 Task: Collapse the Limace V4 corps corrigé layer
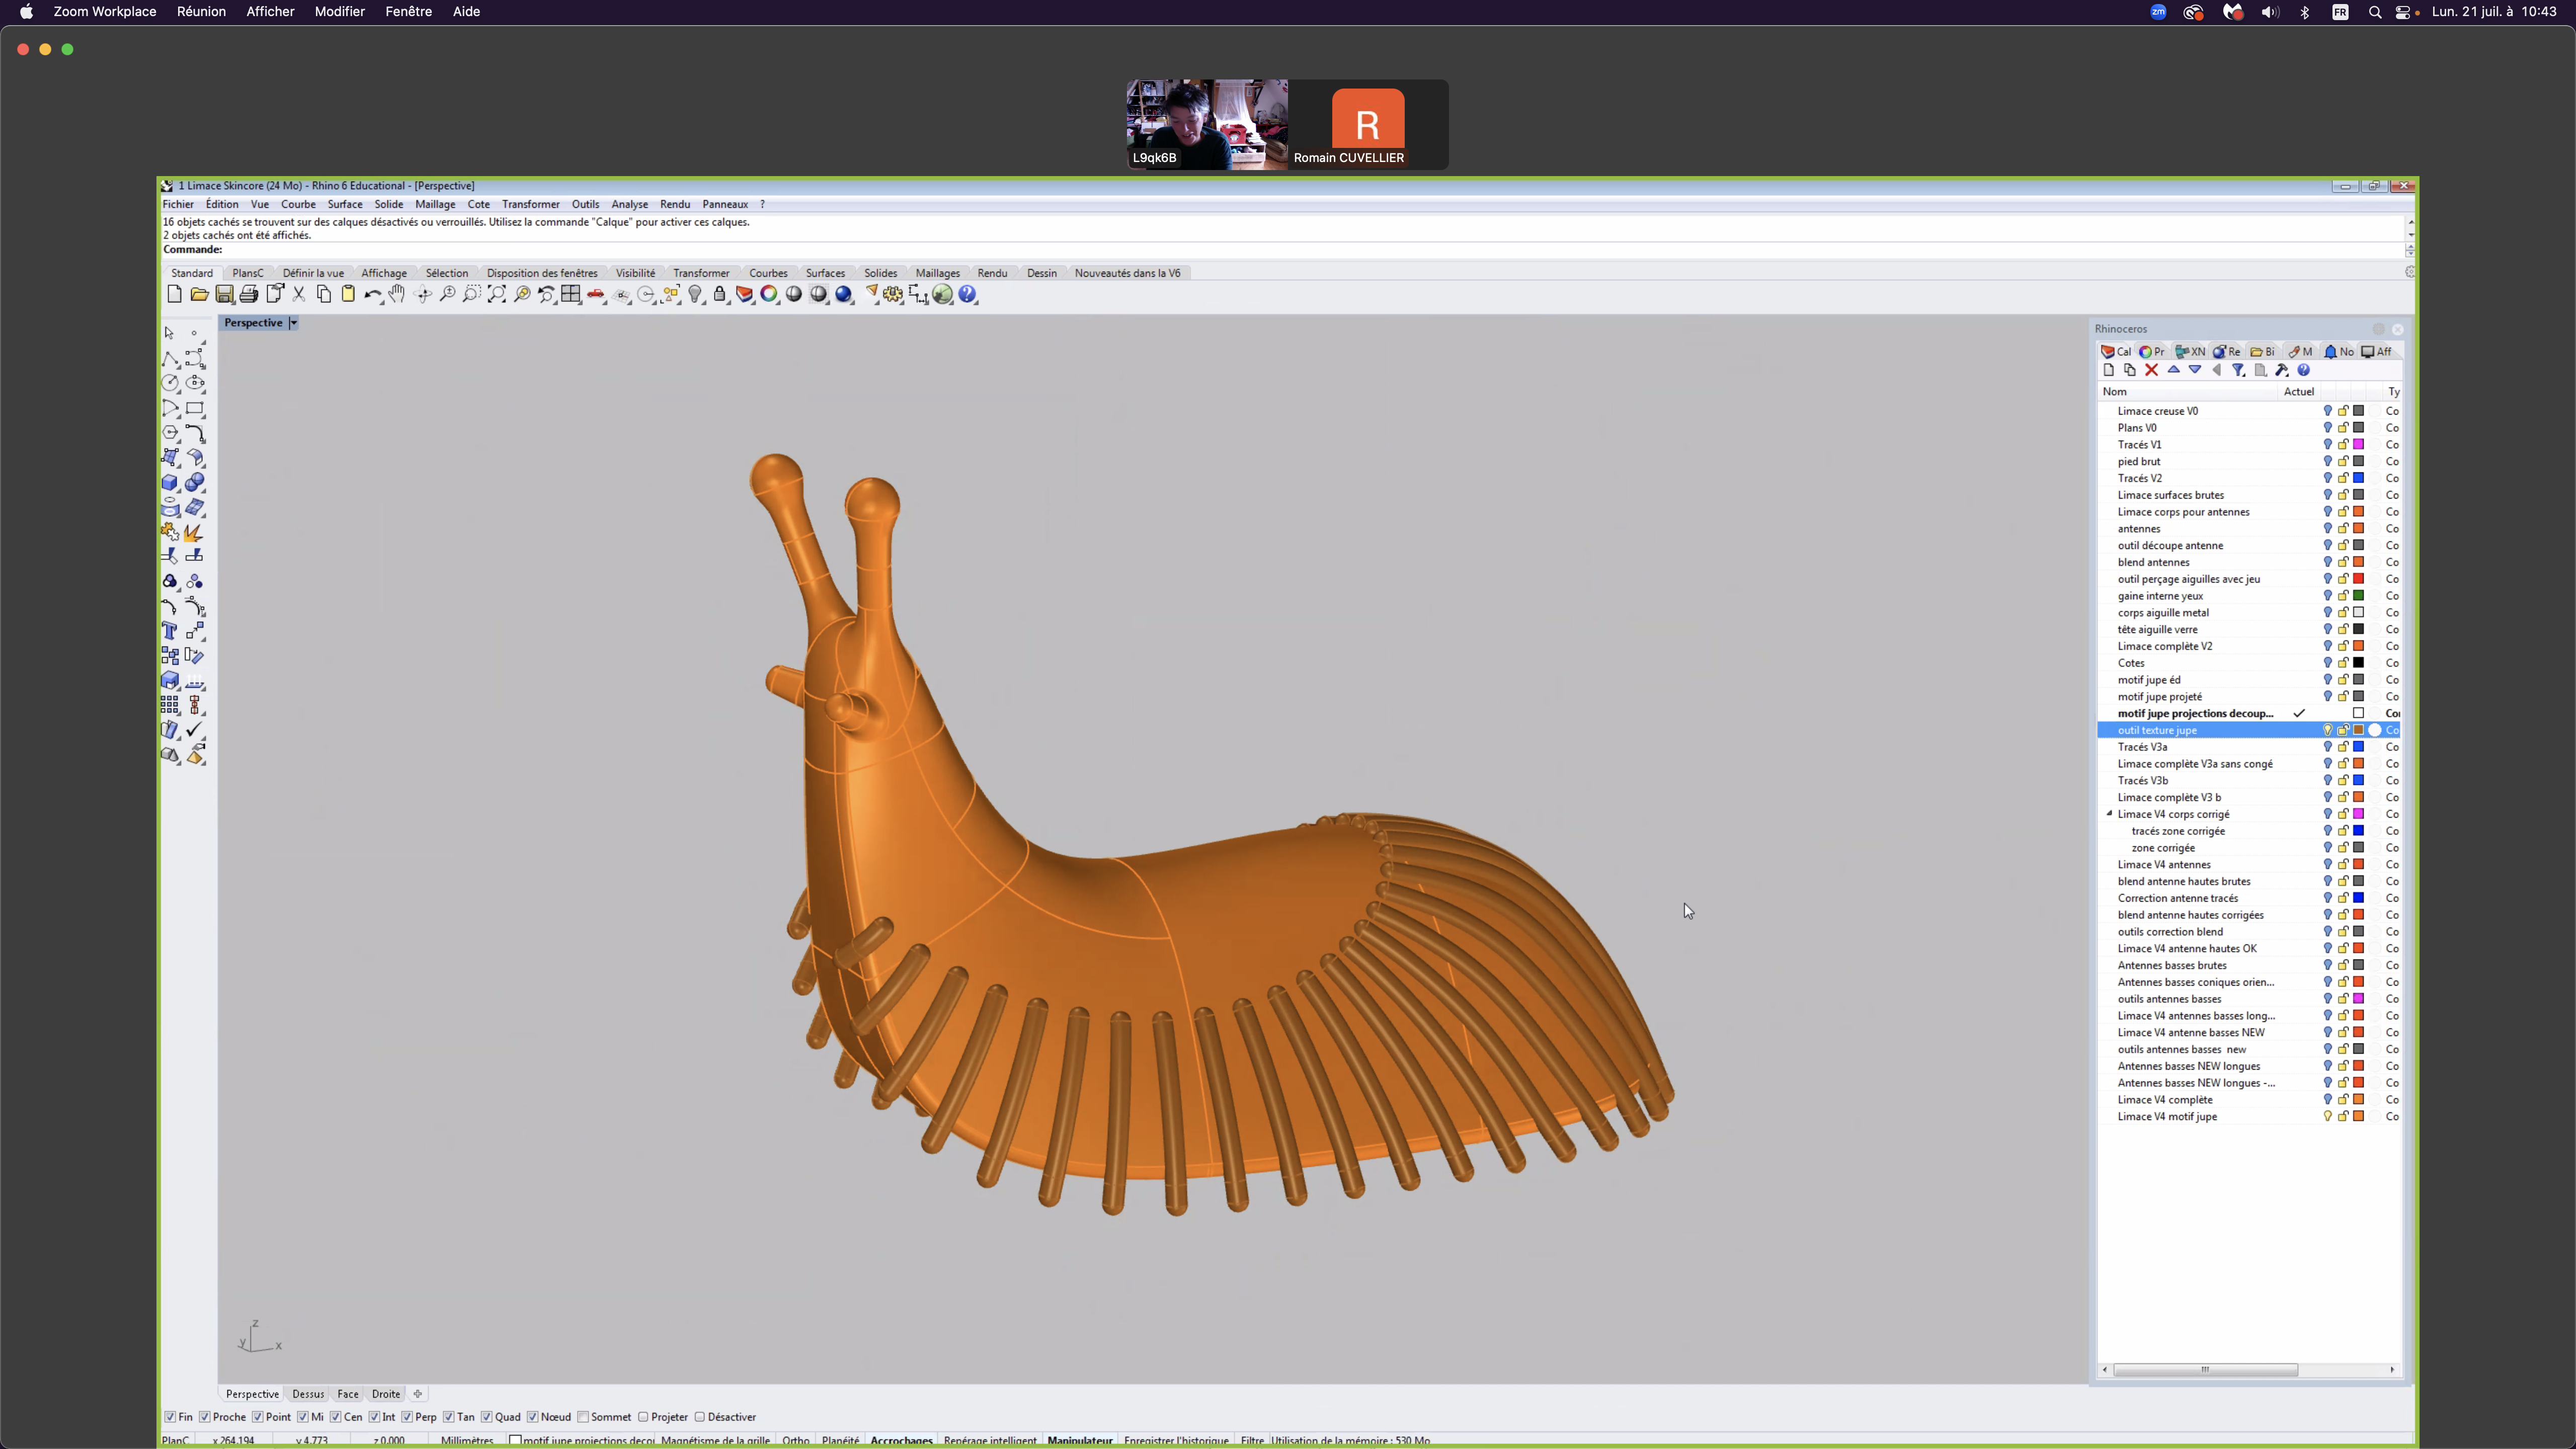pyautogui.click(x=2109, y=814)
